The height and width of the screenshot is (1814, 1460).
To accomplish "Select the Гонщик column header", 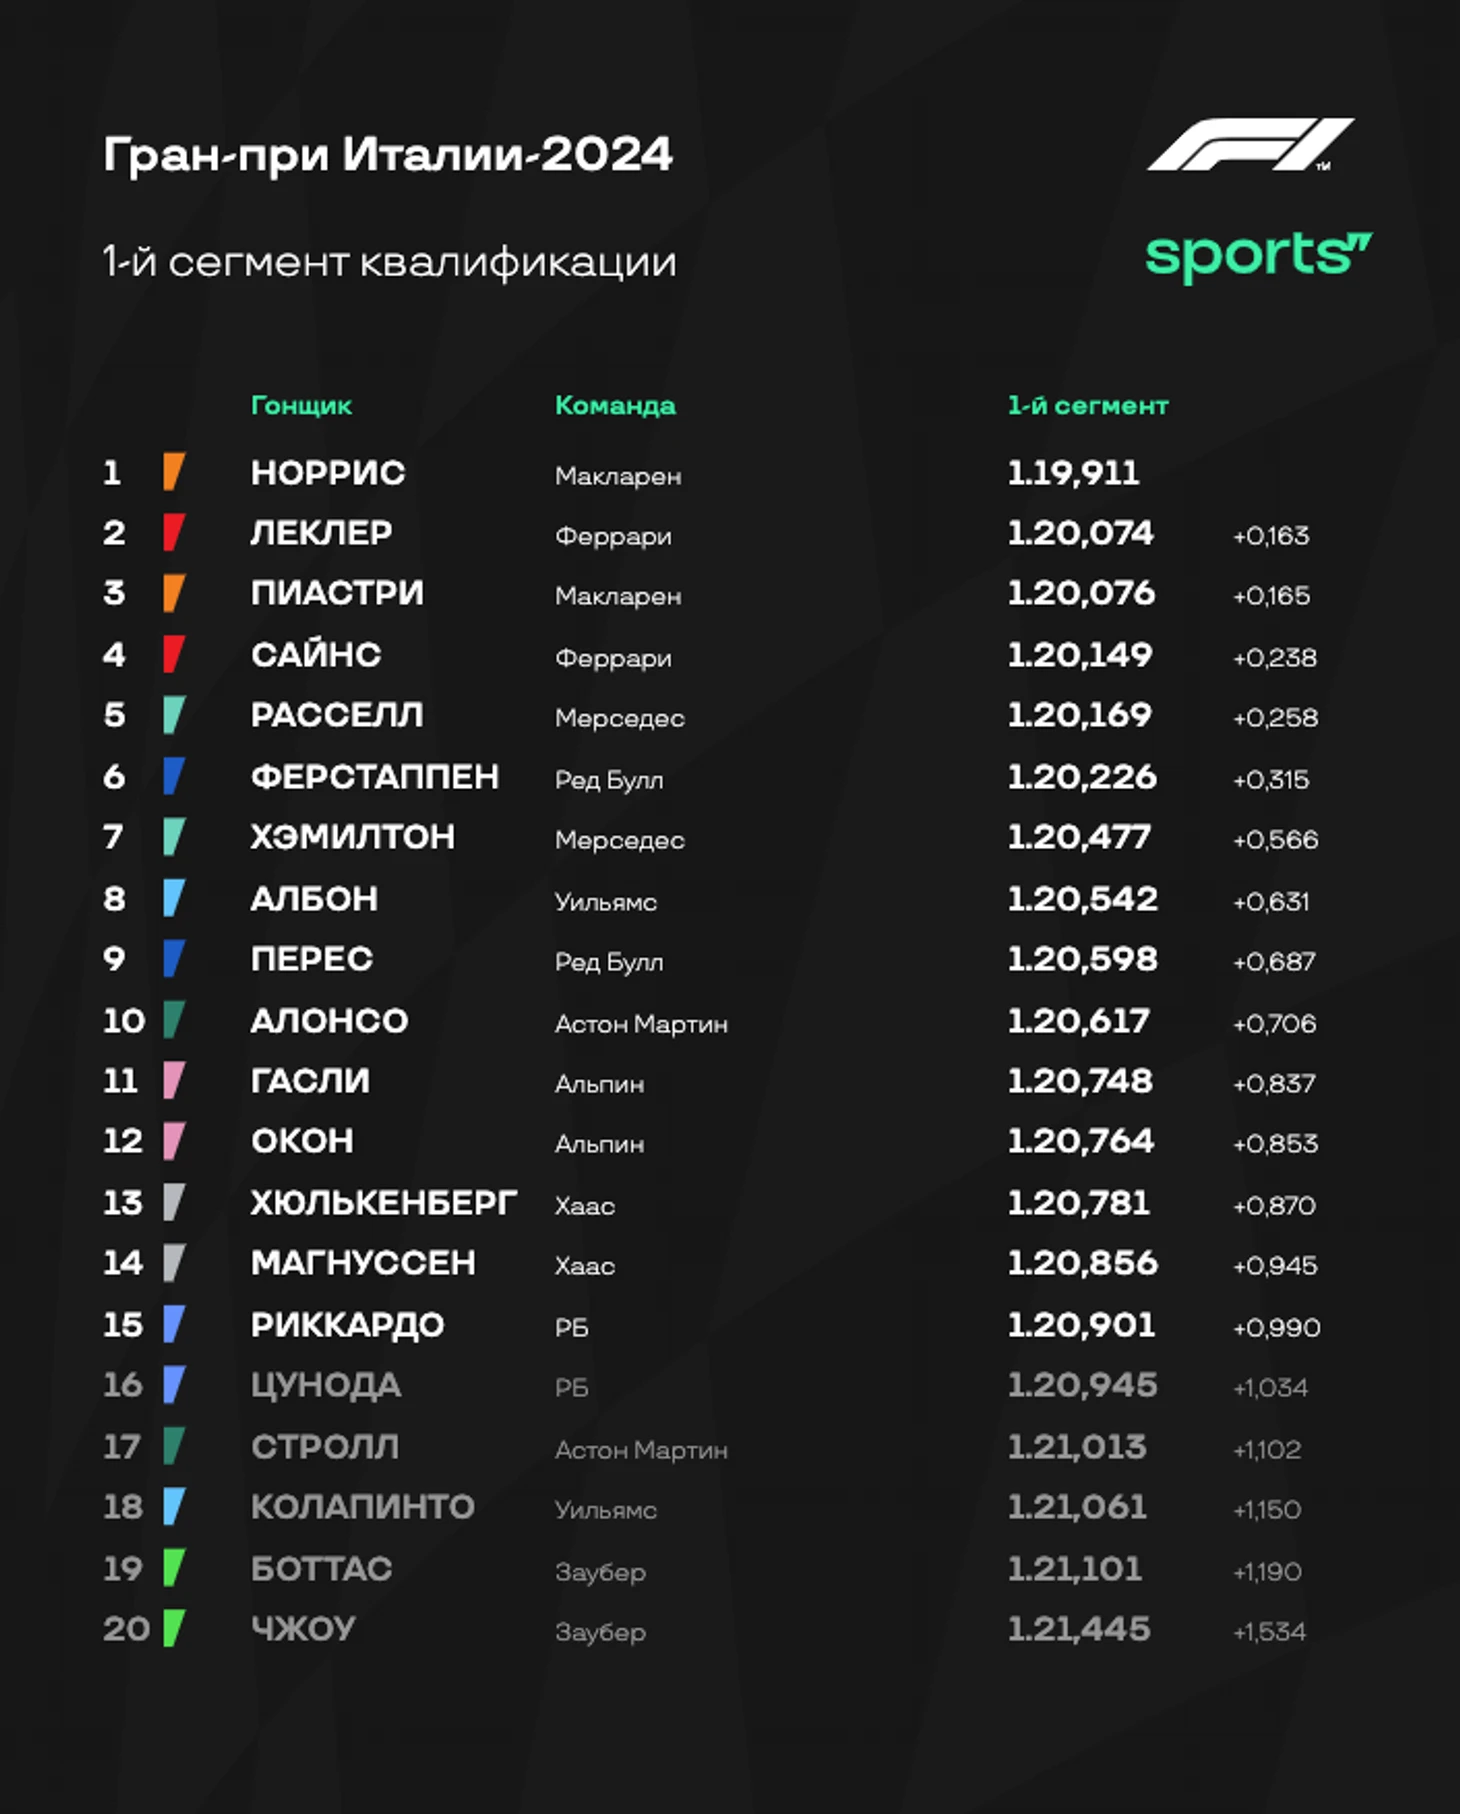I will (x=301, y=405).
